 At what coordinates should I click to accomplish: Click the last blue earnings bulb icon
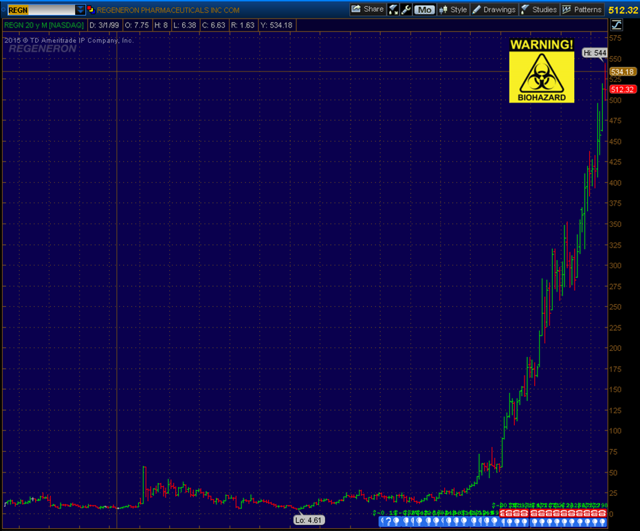[x=602, y=522]
